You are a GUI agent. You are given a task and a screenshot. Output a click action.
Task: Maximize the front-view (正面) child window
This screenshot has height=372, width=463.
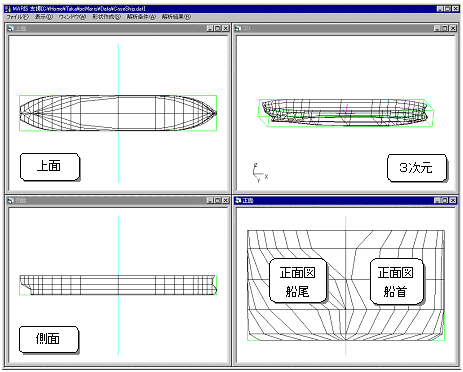pos(445,200)
